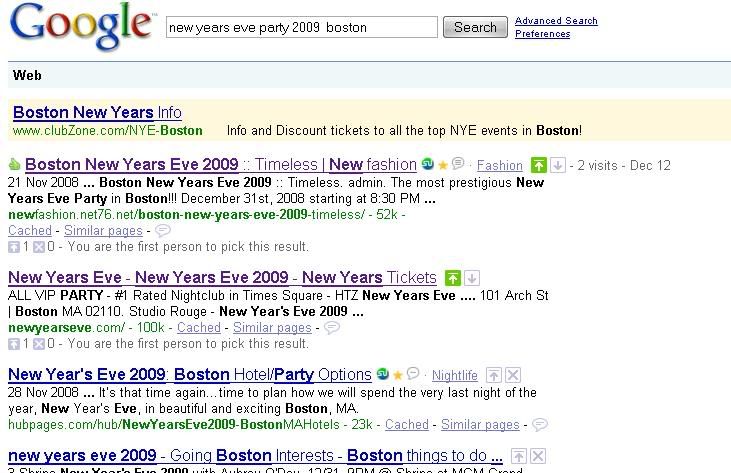Viewport: 731px width, 473px height.
Task: Open comment bubble after Similar pages on newfashion result
Action: click(163, 230)
